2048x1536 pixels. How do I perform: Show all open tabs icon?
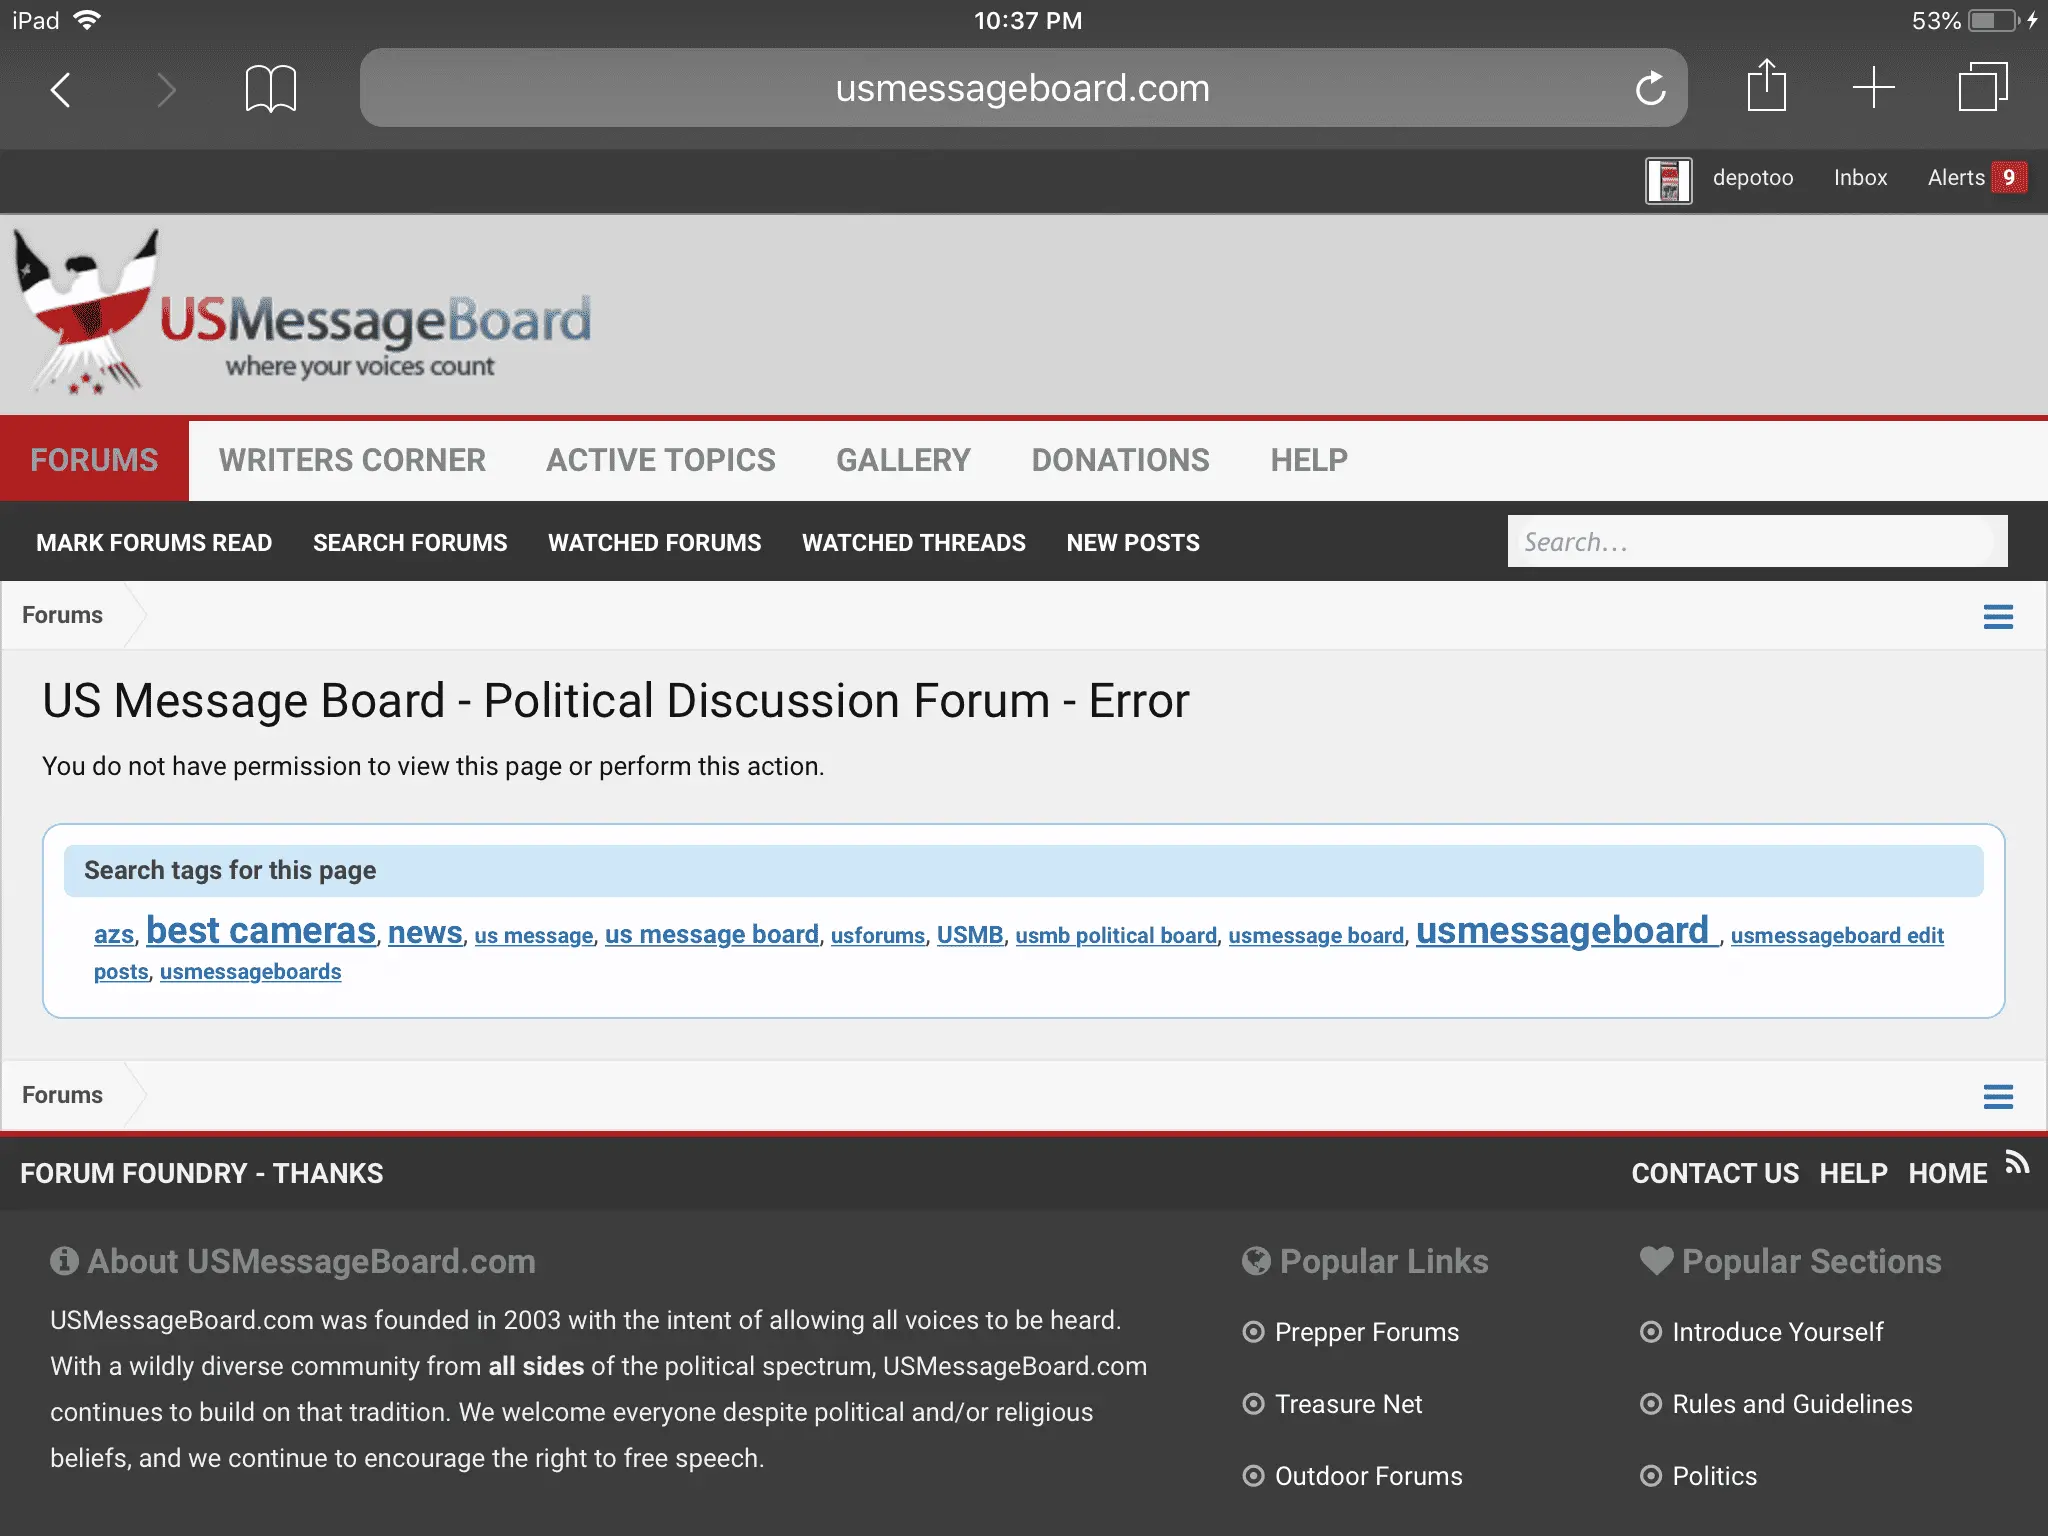[1982, 87]
